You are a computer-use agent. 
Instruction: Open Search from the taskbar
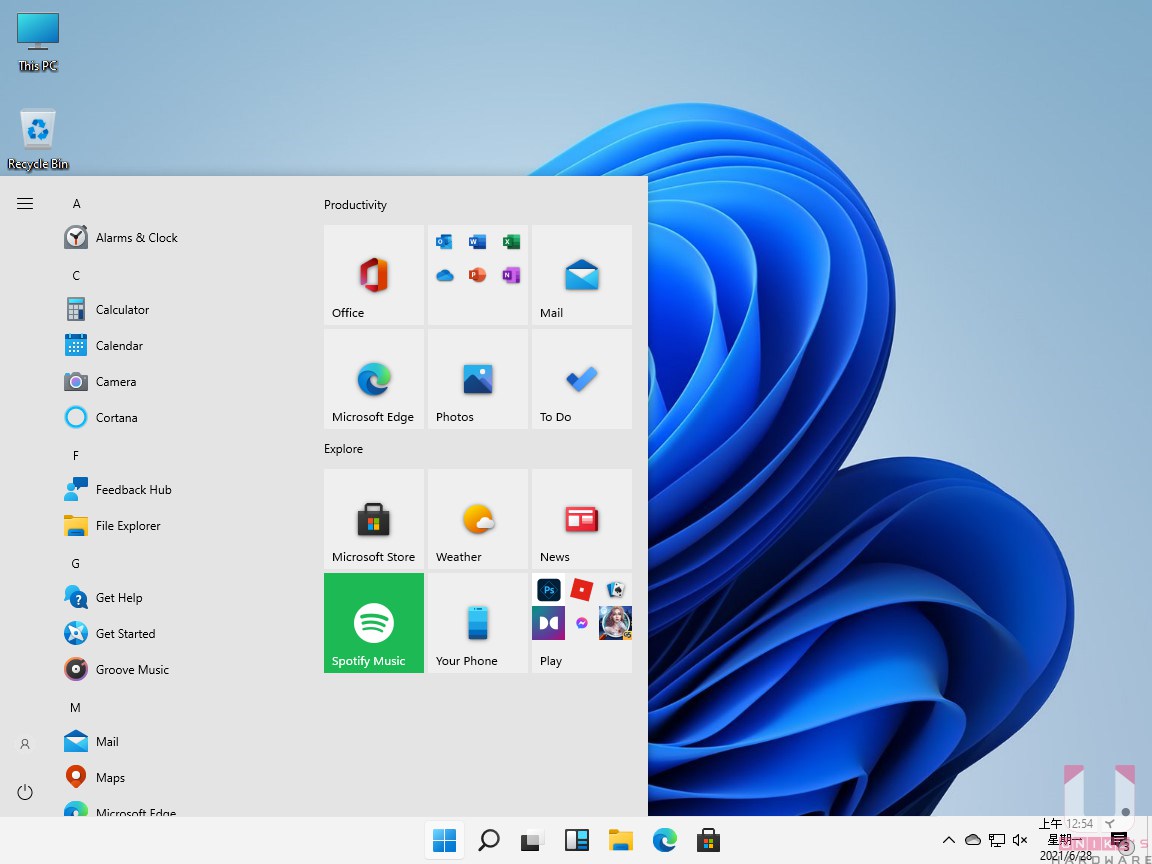(x=489, y=840)
